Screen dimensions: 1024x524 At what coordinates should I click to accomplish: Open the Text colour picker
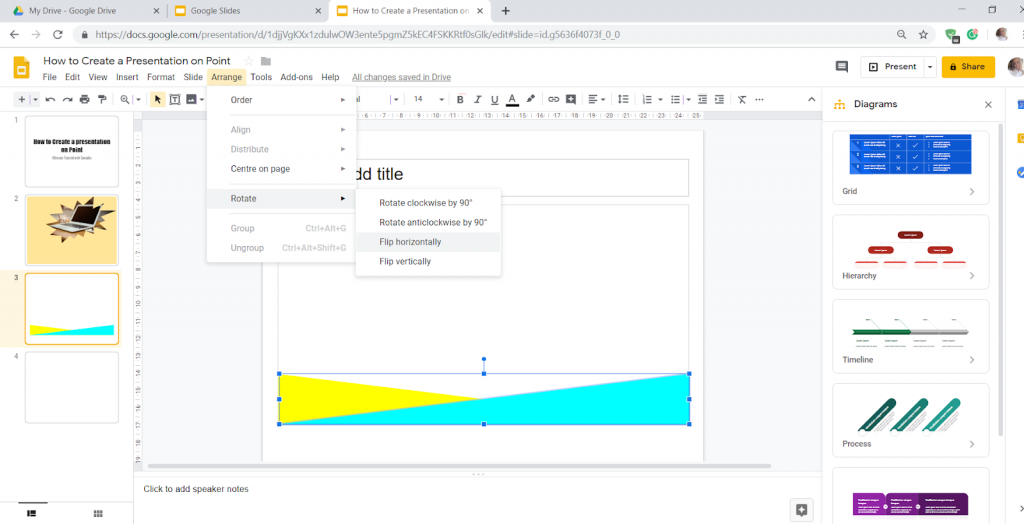(x=512, y=99)
